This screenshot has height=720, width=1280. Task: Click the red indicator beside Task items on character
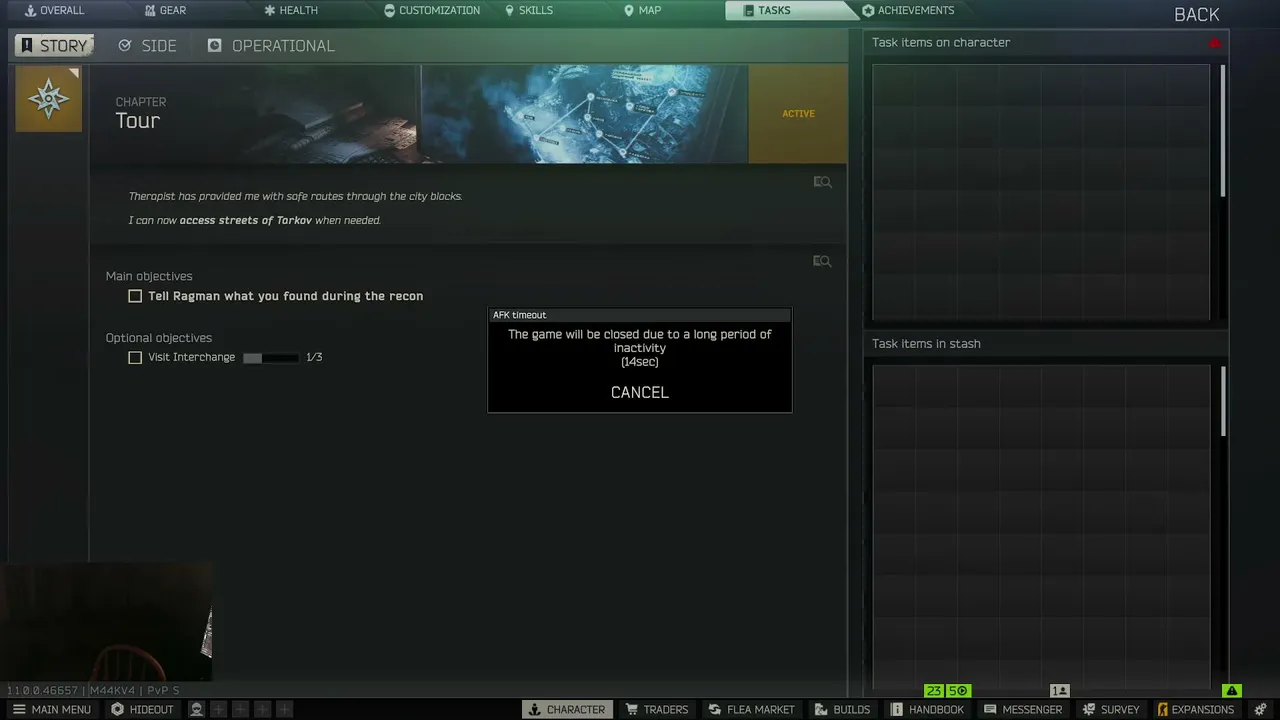click(x=1215, y=43)
